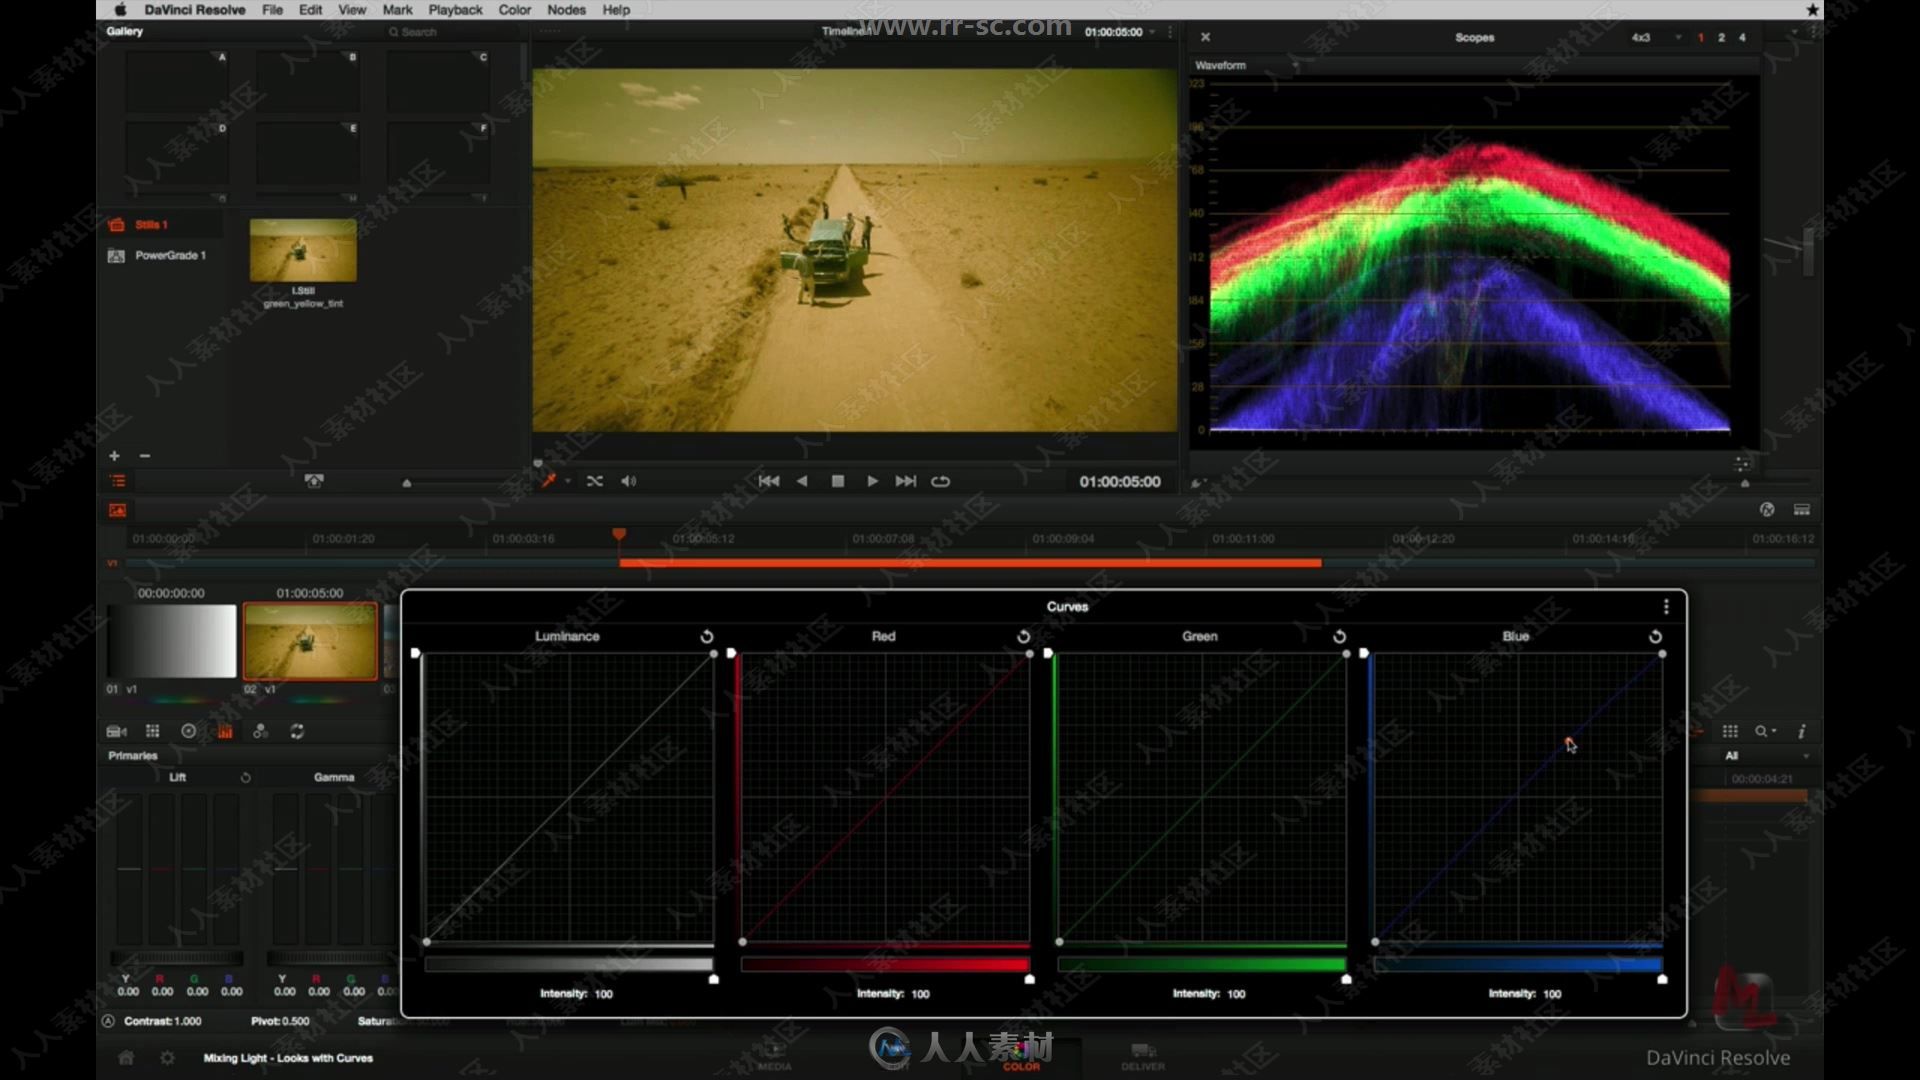
Task: Show four scopes with layout 4
Action: [x=1742, y=38]
